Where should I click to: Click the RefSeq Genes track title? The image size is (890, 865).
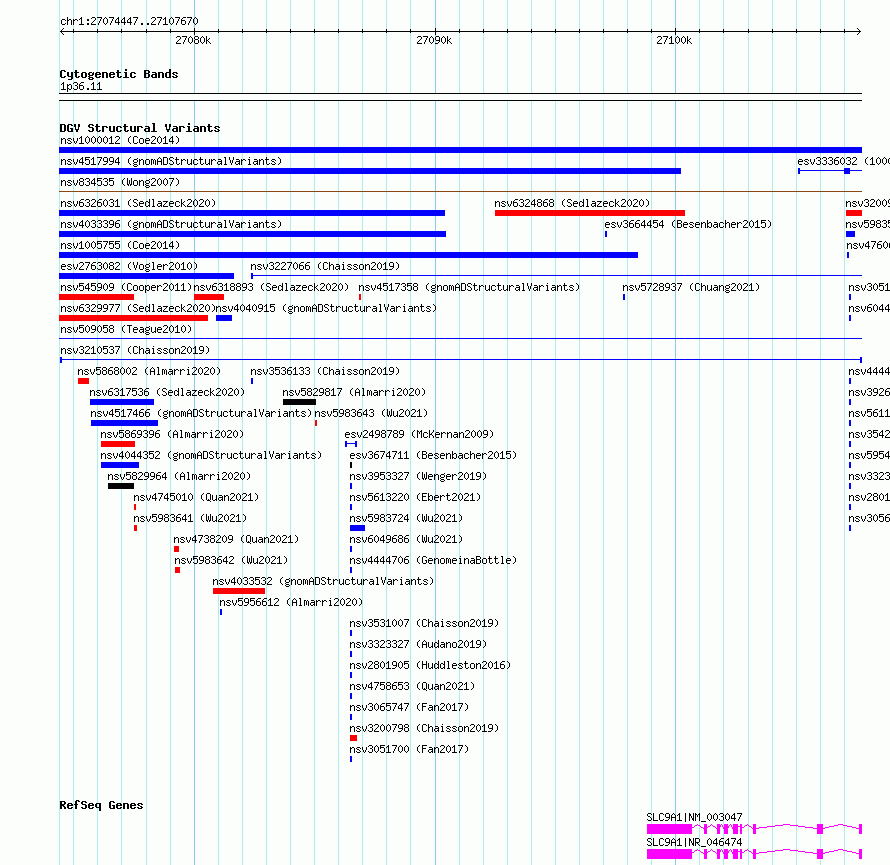101,805
